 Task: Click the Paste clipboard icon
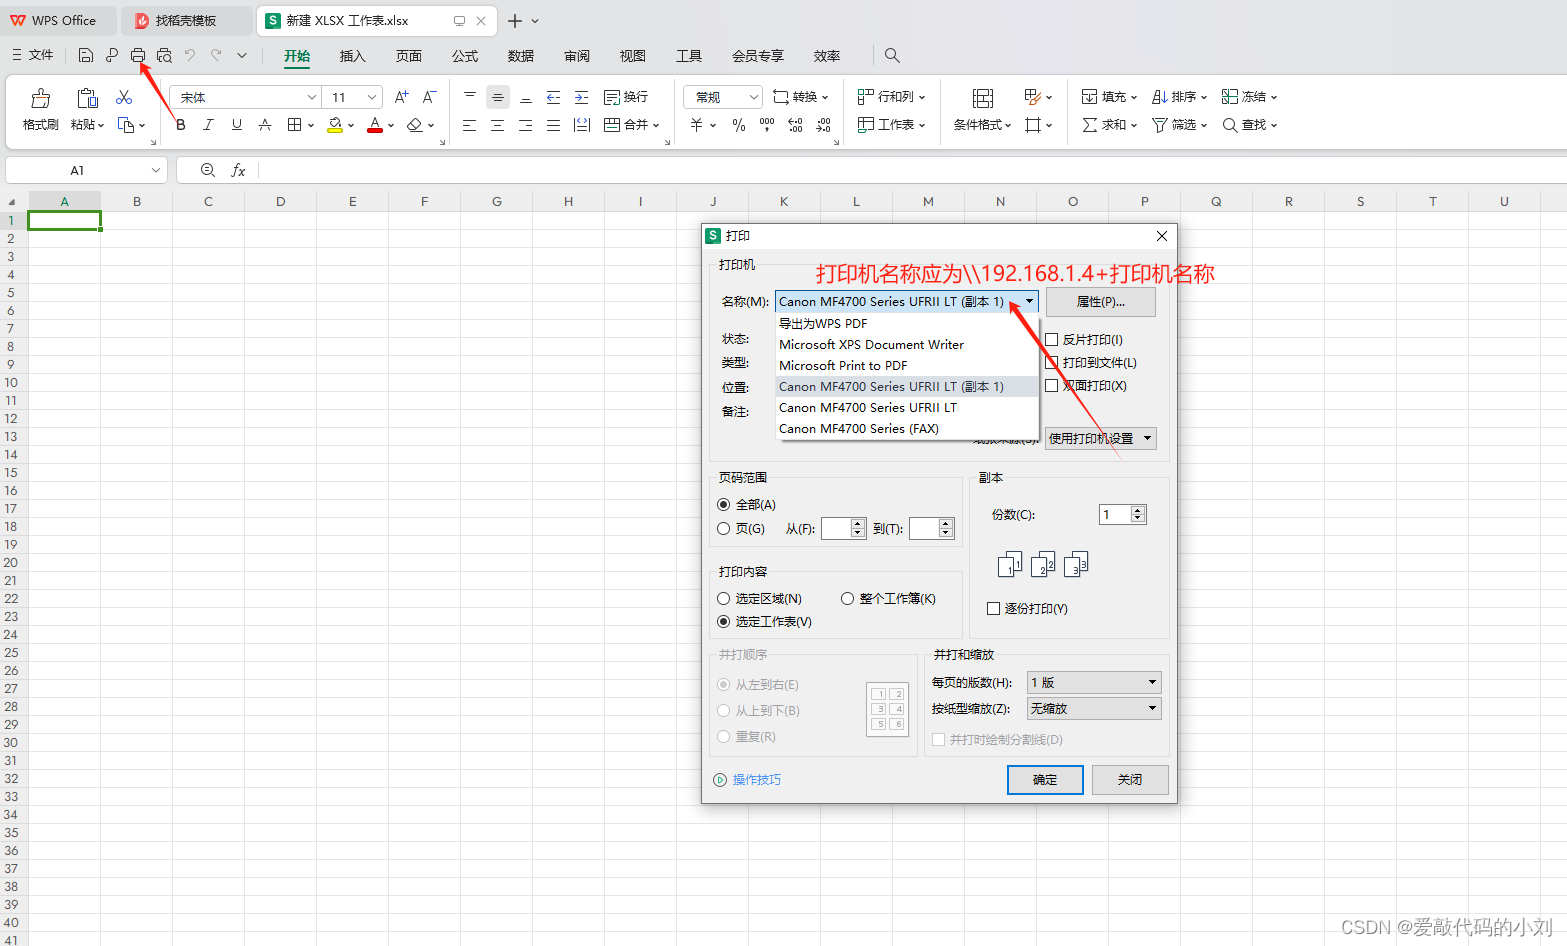point(87,98)
